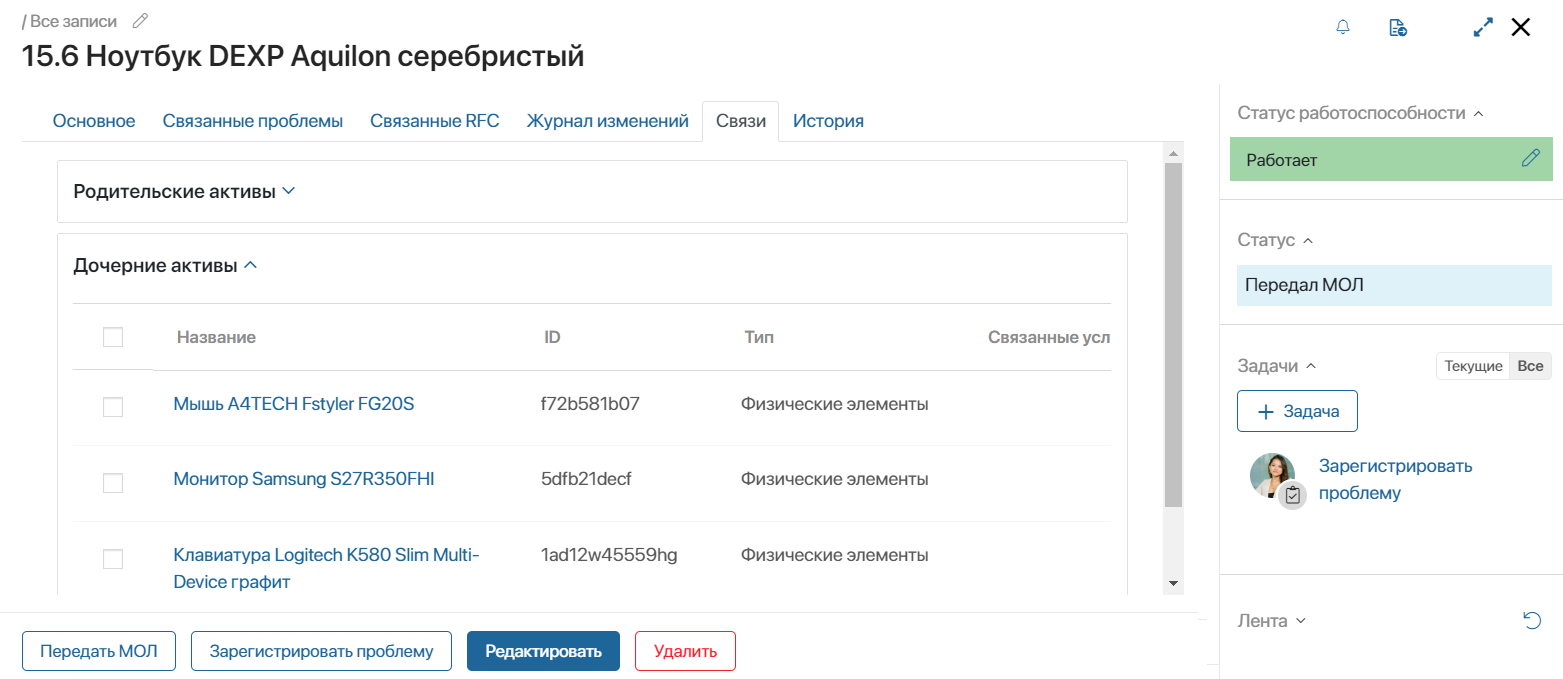Click the Редактировать button
The width and height of the screenshot is (1563, 679).
(543, 651)
